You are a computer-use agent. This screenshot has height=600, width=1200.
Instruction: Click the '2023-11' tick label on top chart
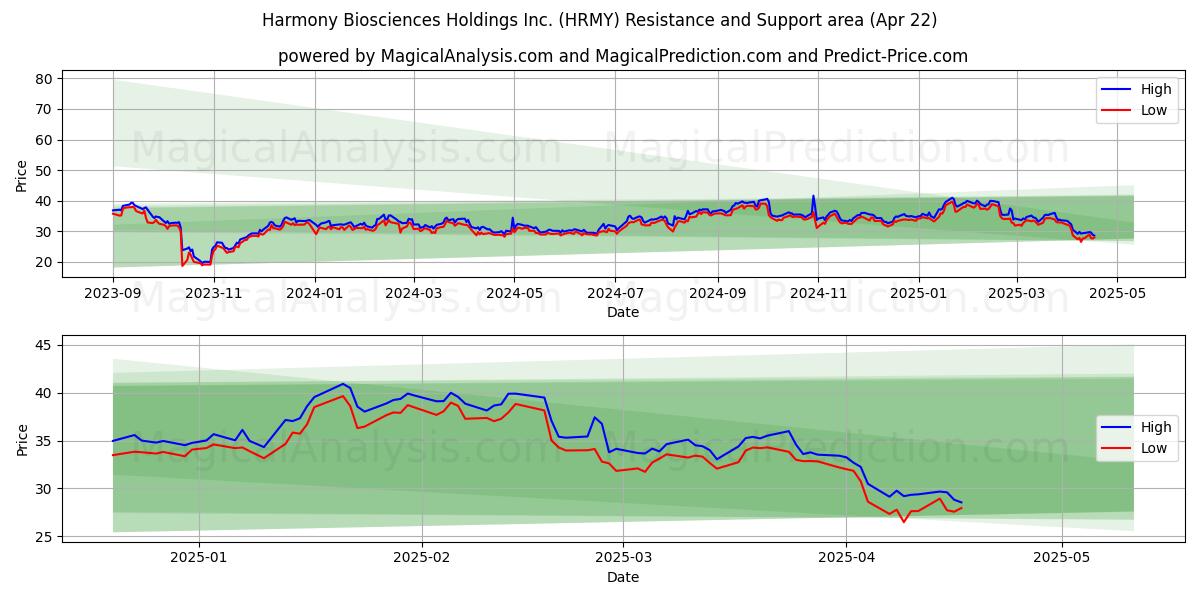pyautogui.click(x=214, y=294)
